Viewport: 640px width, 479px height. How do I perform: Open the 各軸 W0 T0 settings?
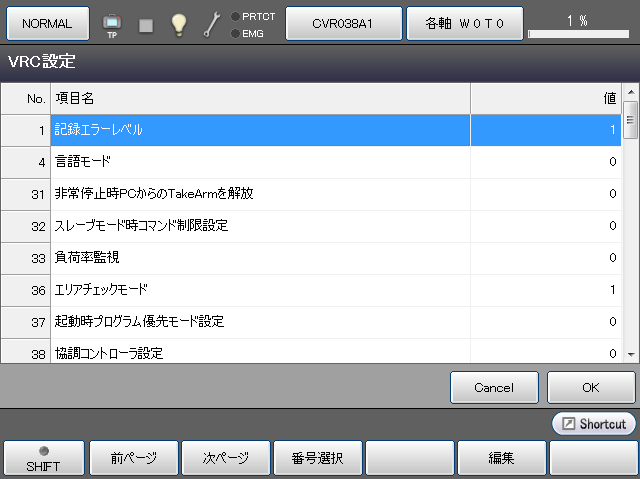point(463,23)
